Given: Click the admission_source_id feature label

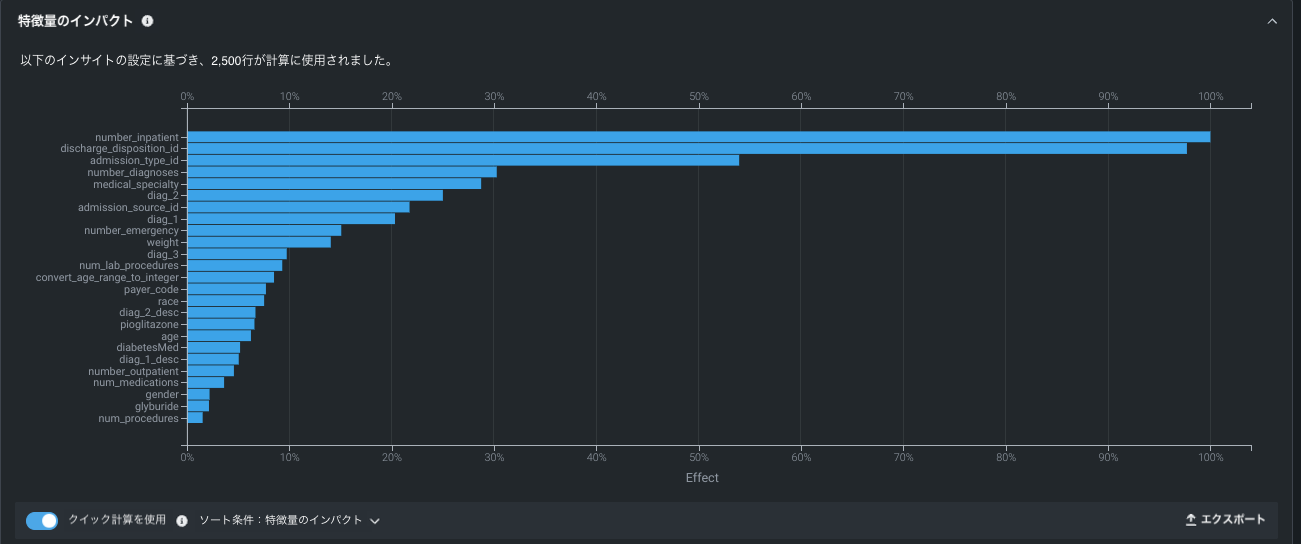Looking at the screenshot, I should point(128,207).
